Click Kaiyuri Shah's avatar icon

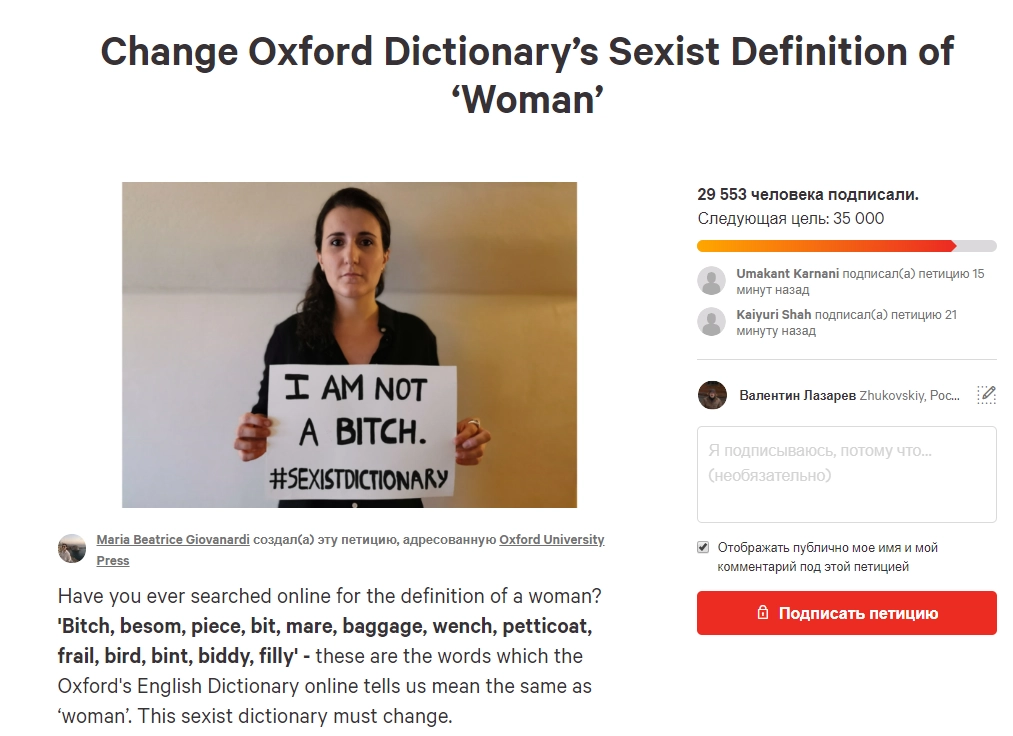(711, 322)
